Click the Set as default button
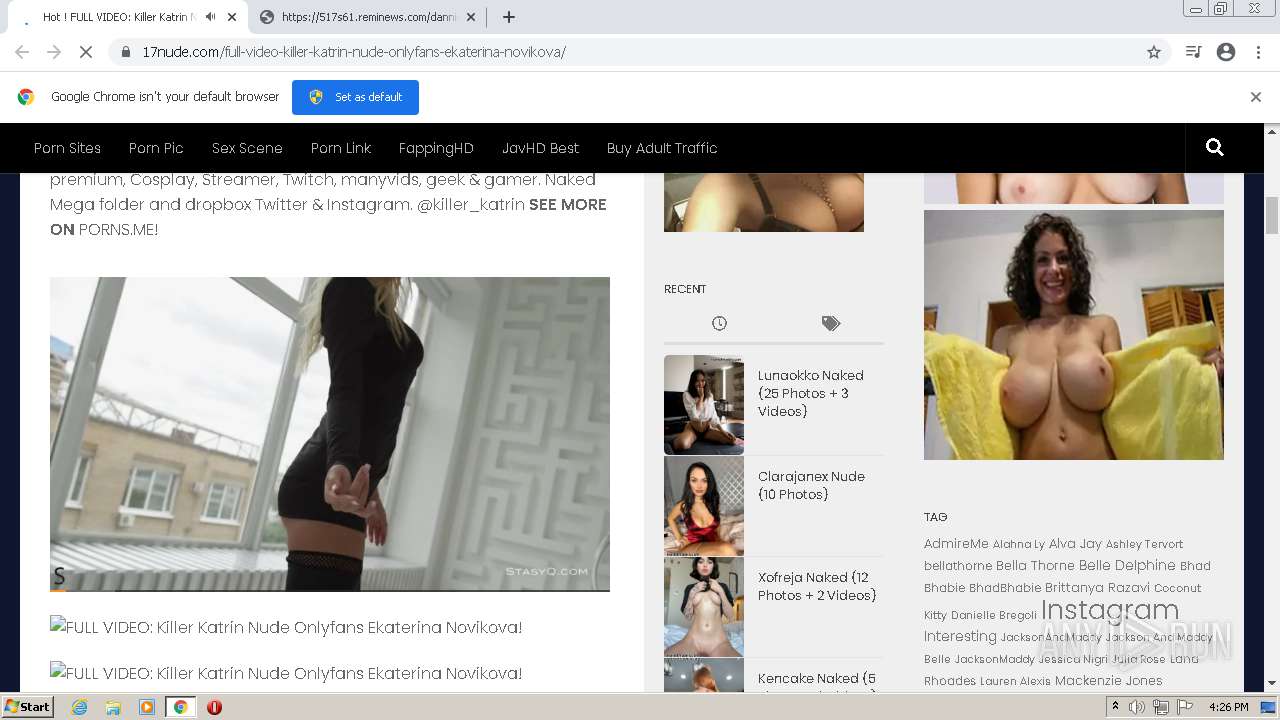 [x=355, y=97]
